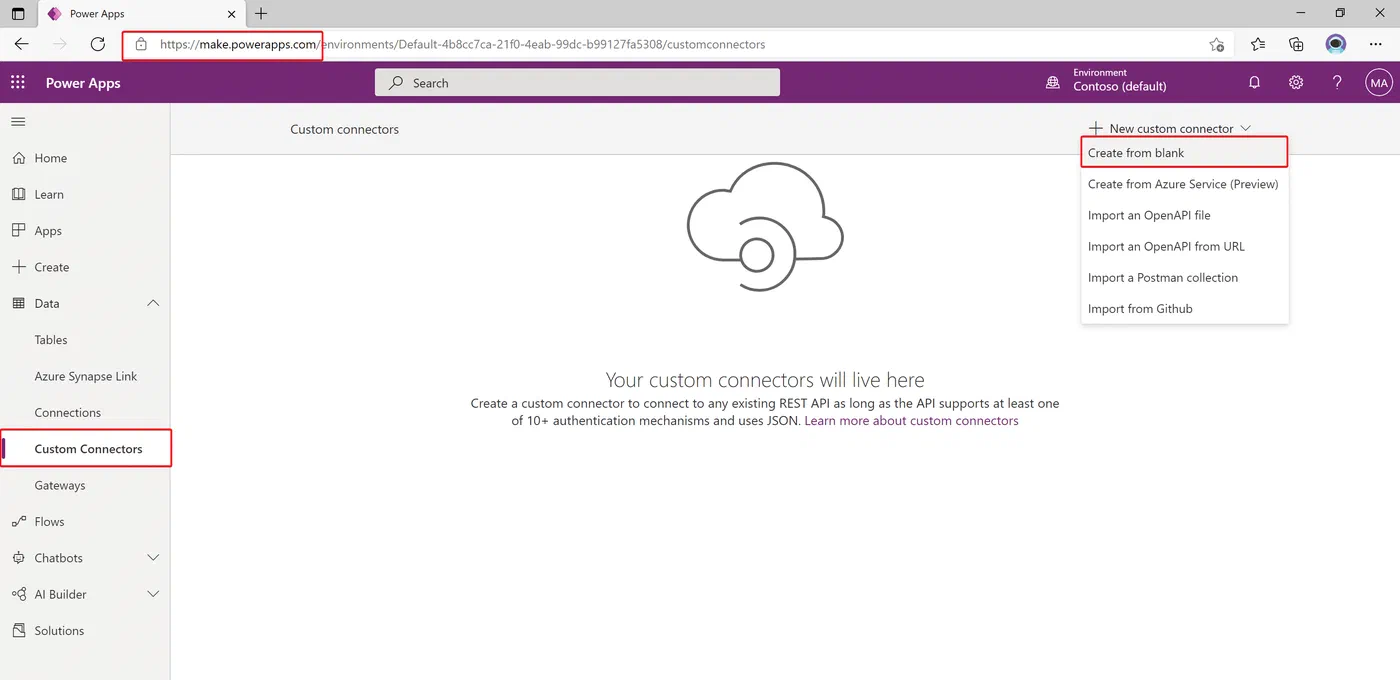This screenshot has height=680, width=1400.
Task: Open the browser three-dot settings menu
Action: (x=1374, y=44)
